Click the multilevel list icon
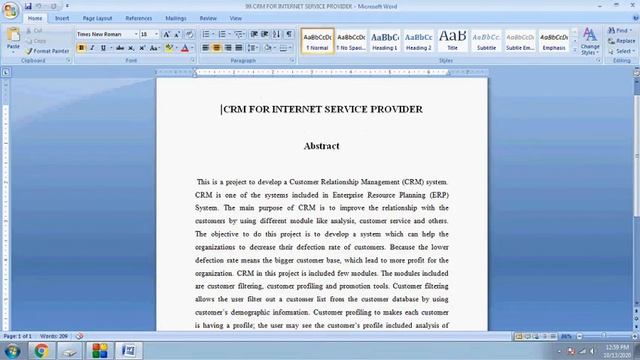Screen dimensions: 640x360 pyautogui.click(x=238, y=34)
